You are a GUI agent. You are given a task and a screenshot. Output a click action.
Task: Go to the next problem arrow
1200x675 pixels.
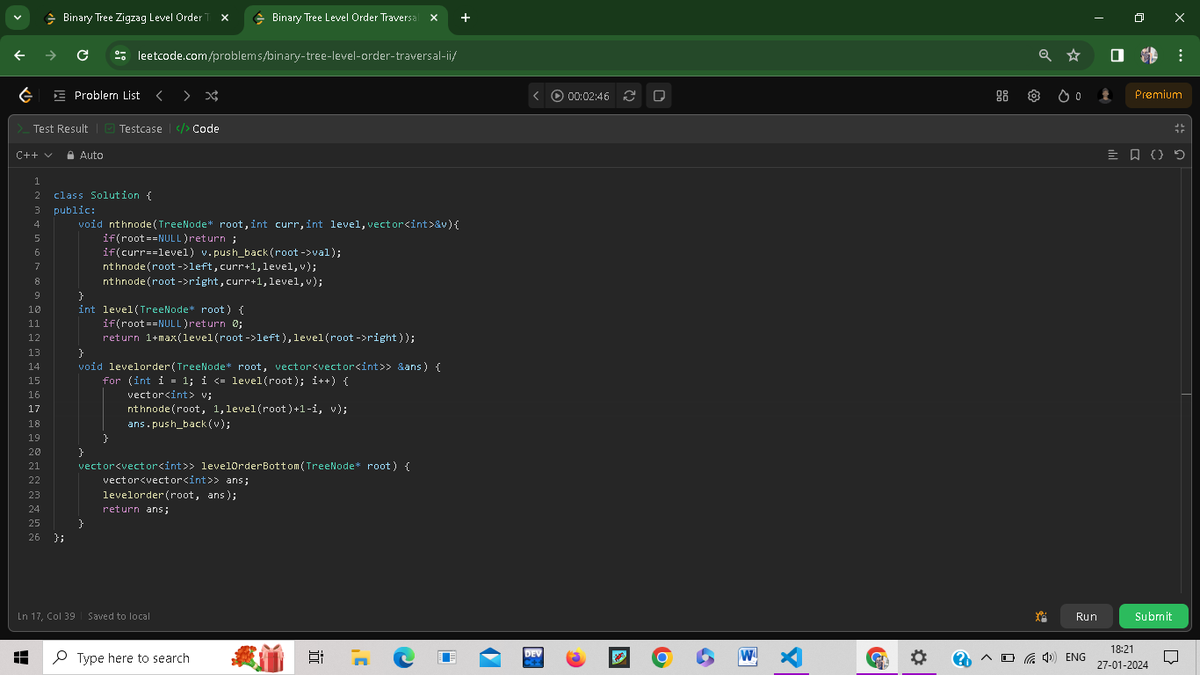coord(186,95)
